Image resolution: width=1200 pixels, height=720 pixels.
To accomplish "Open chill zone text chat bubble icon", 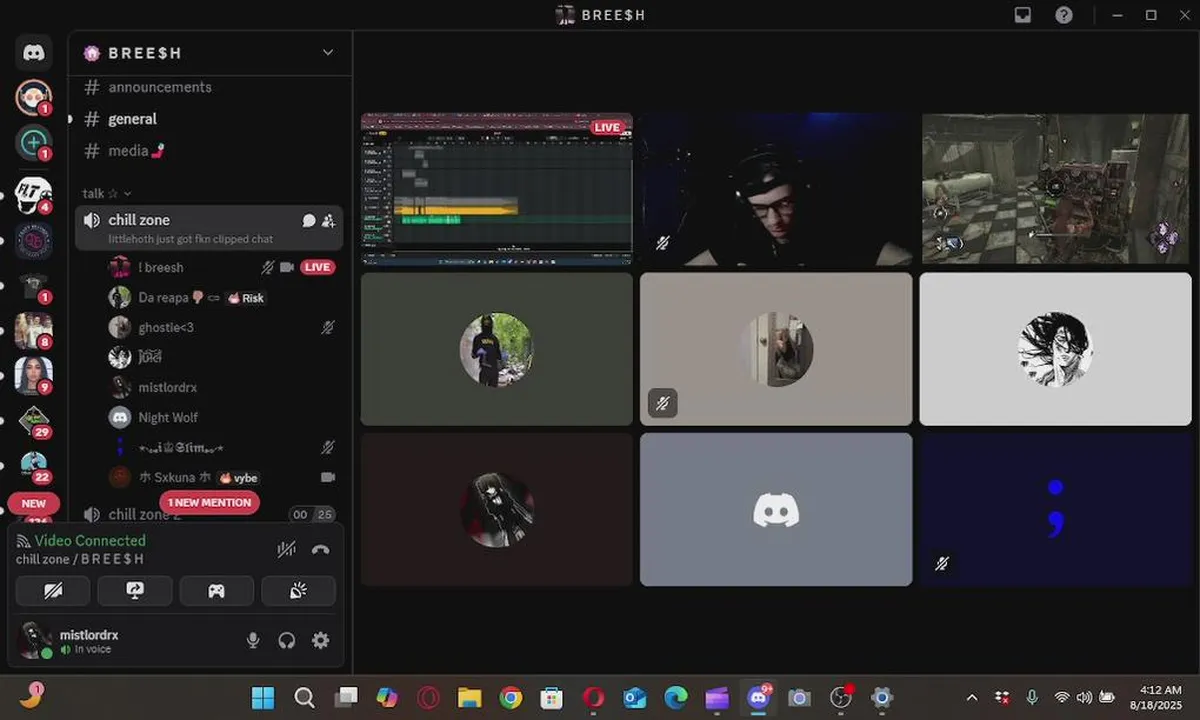I will [x=309, y=220].
